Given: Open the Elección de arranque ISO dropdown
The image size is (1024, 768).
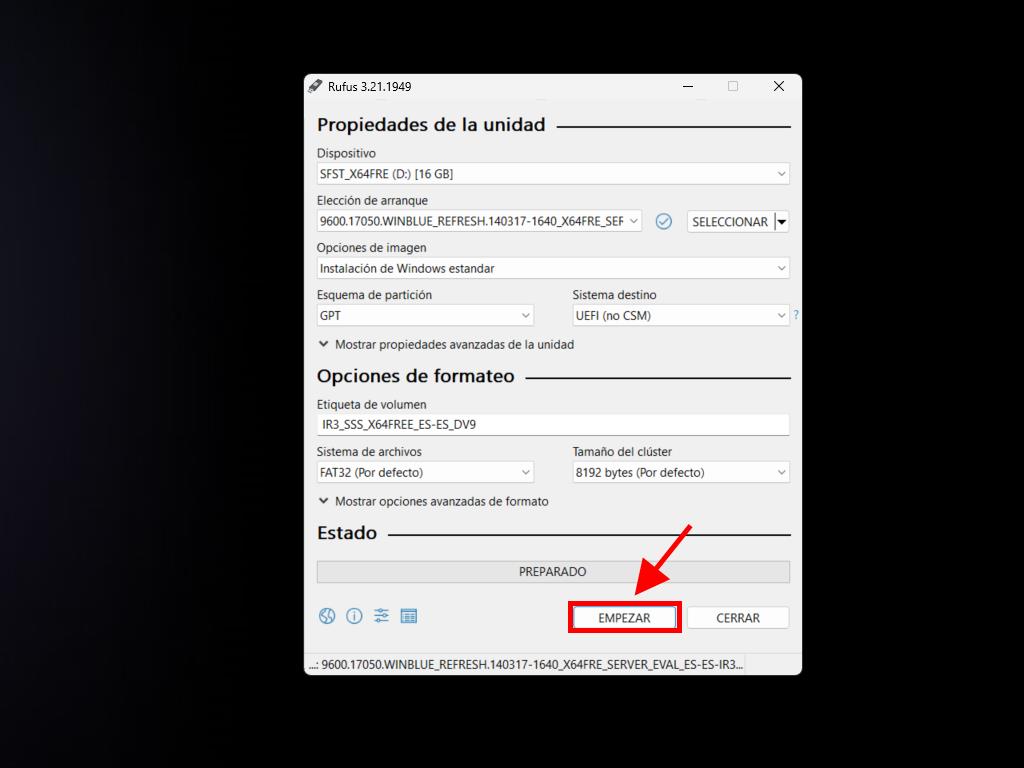Looking at the screenshot, I should coord(479,221).
